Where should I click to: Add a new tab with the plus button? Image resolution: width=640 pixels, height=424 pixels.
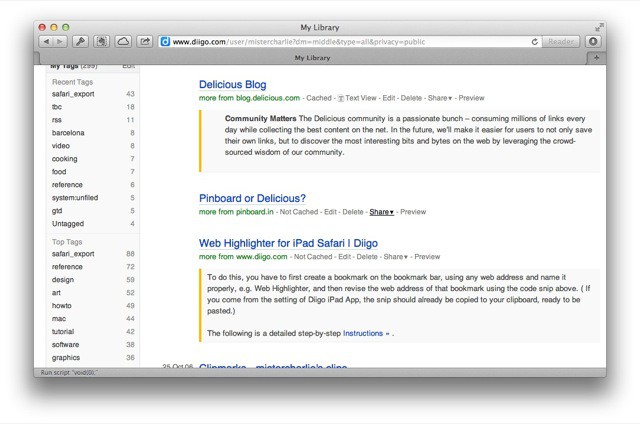coord(597,58)
